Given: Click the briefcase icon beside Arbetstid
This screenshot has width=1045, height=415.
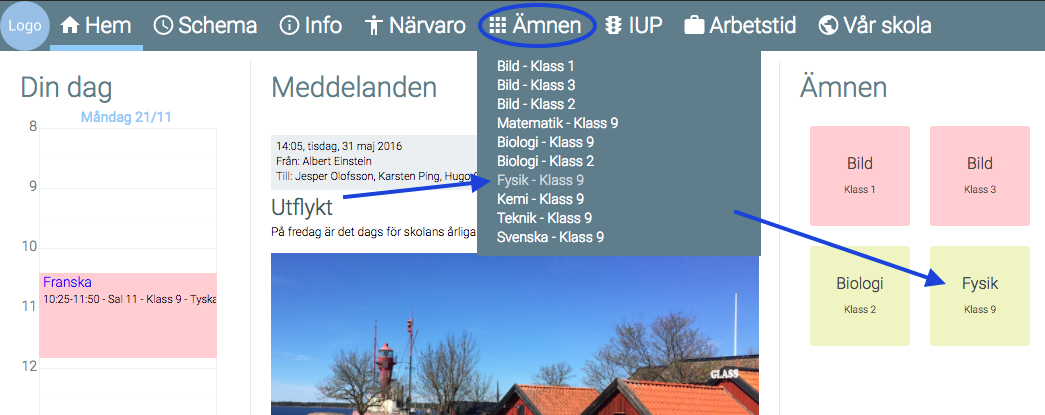Looking at the screenshot, I should click(694, 26).
